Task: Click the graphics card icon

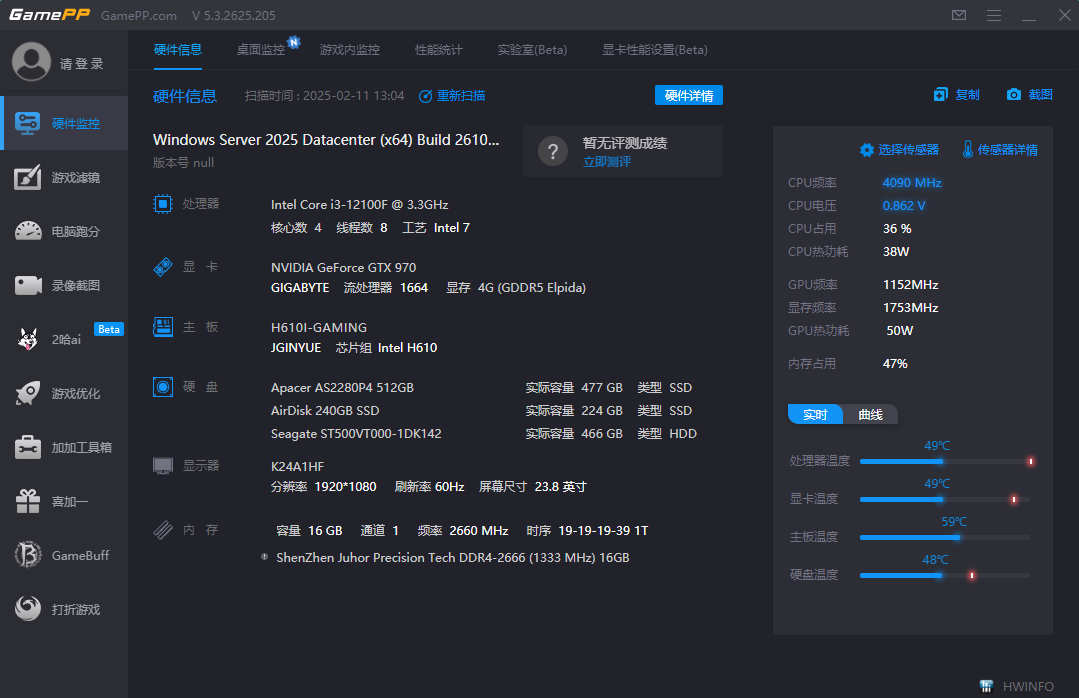Action: pos(162,266)
